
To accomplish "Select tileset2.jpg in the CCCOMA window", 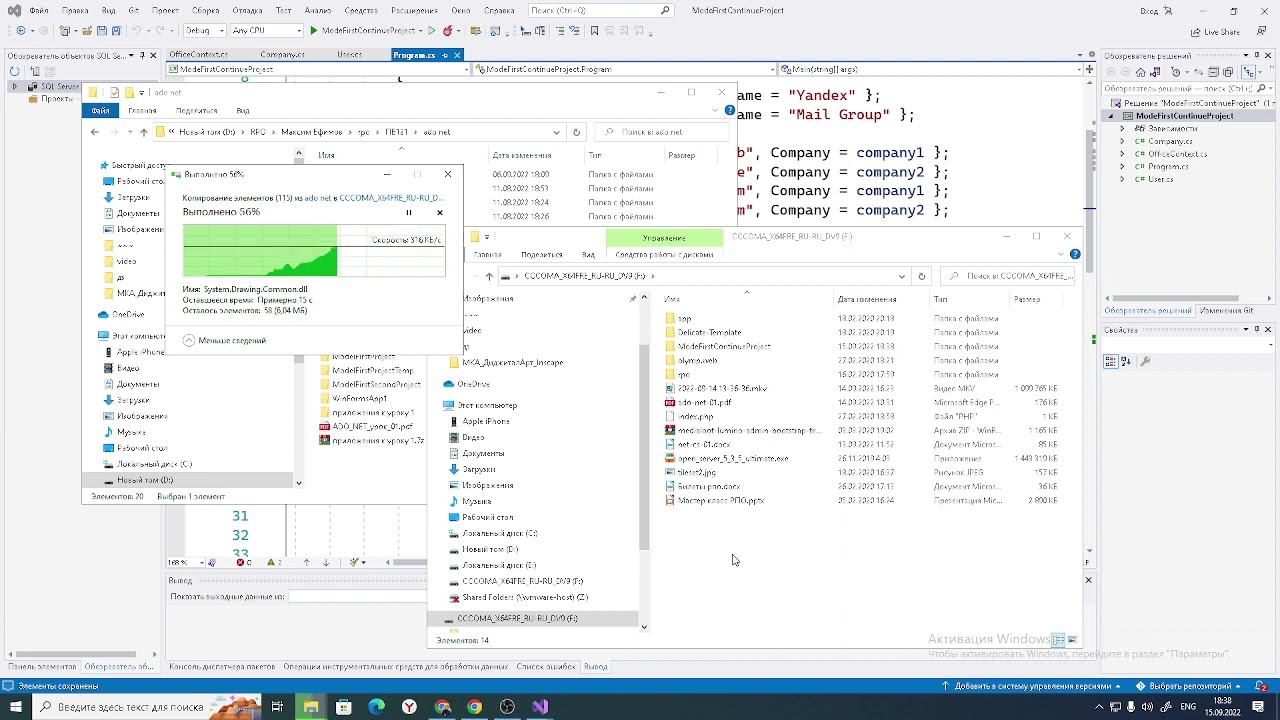I will point(696,472).
